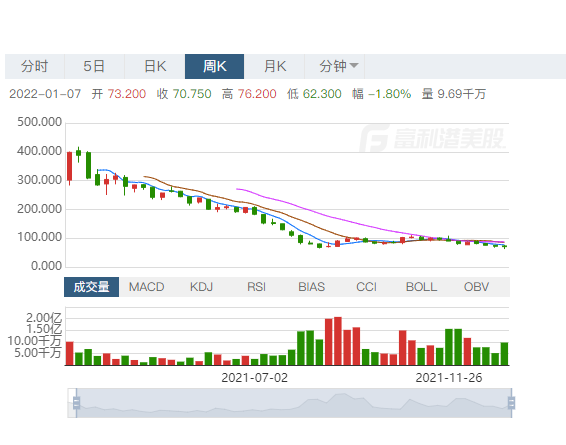Switch to the 分时 chart tab
This screenshot has width=566, height=445.
[x=35, y=66]
